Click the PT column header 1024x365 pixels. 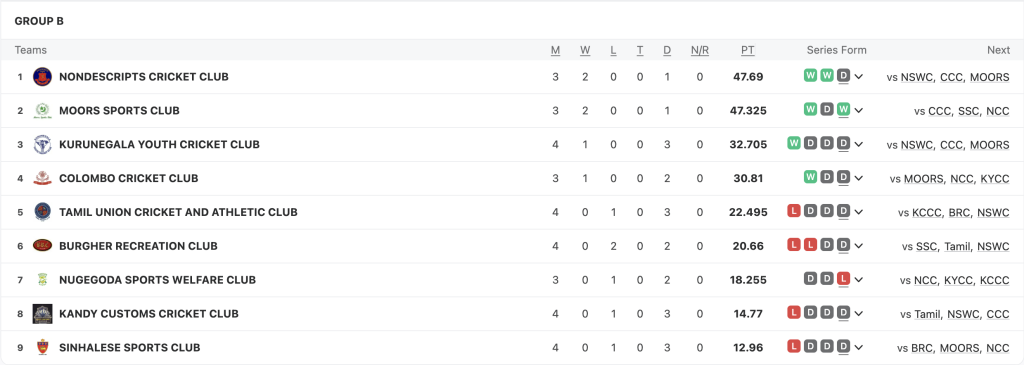tap(748, 50)
